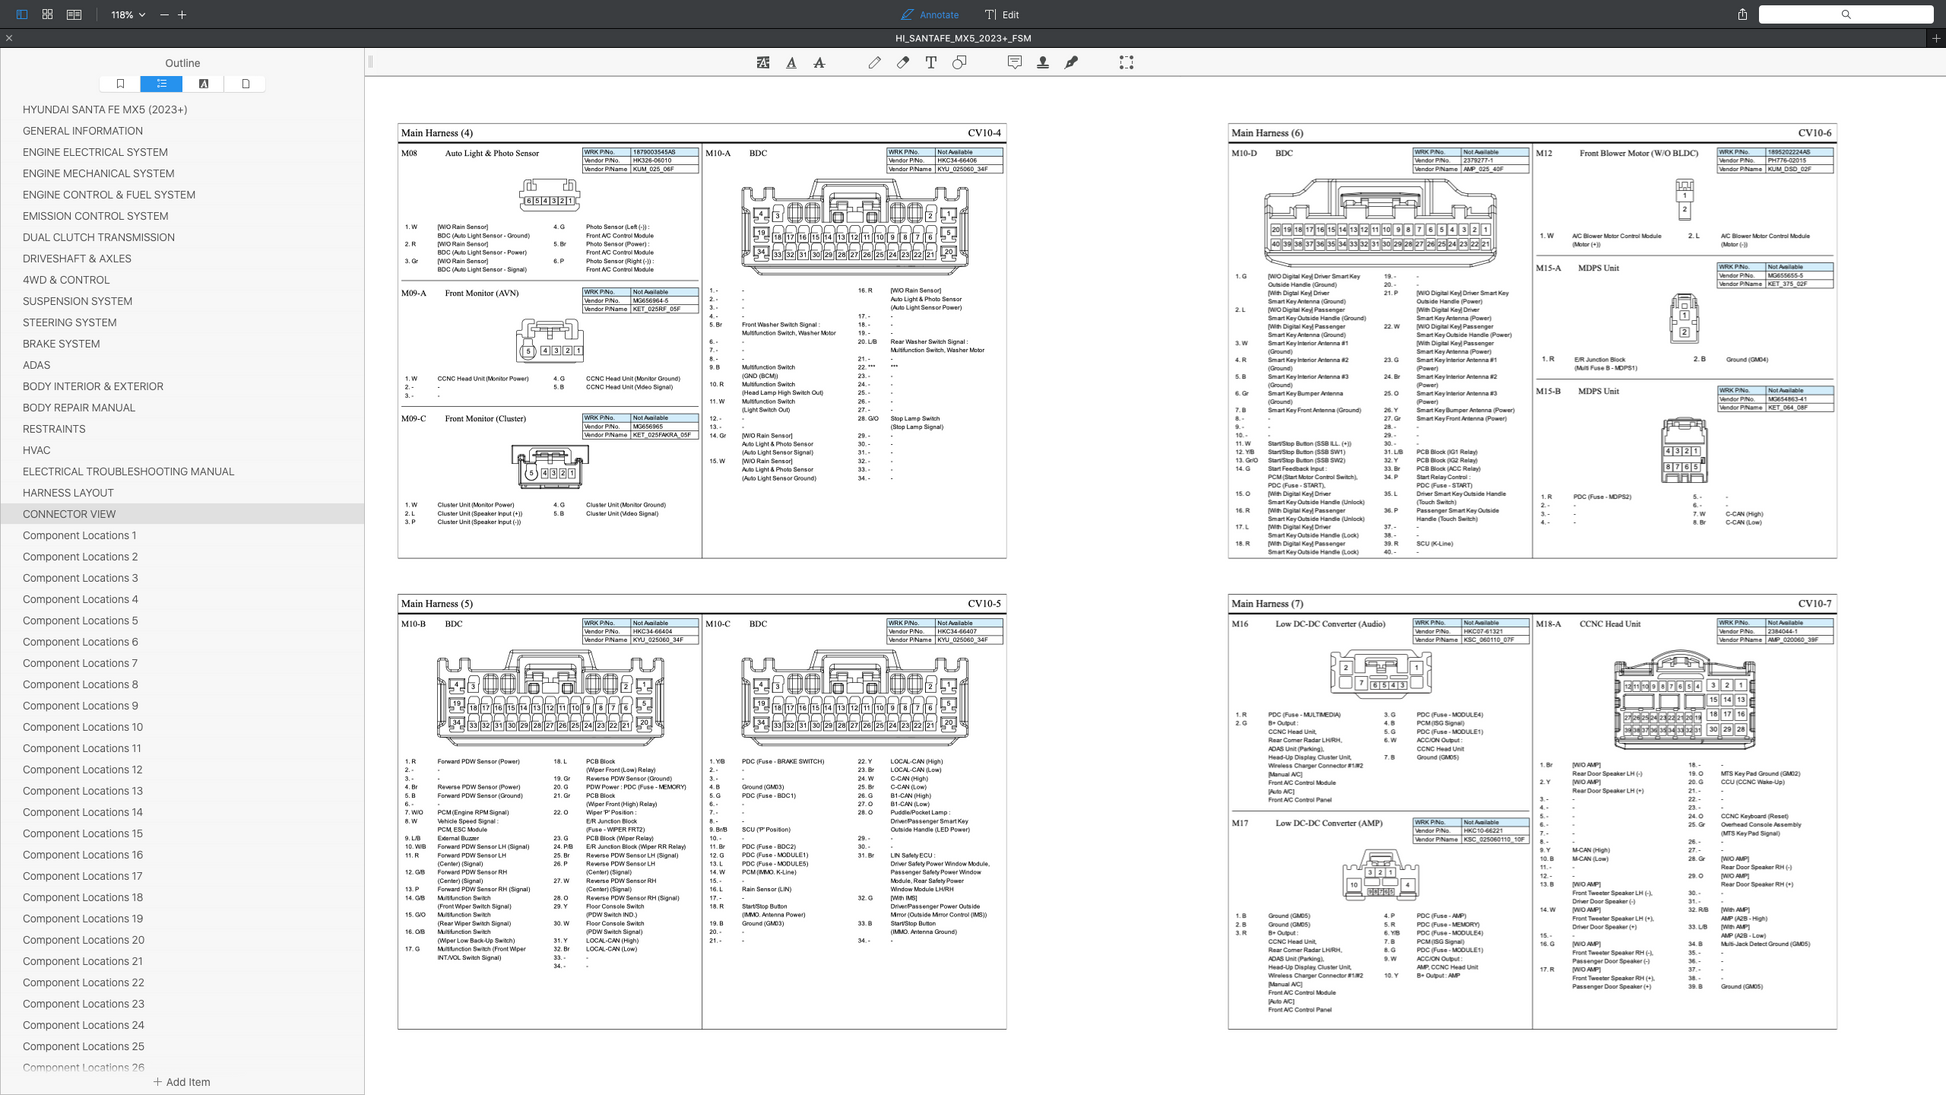The width and height of the screenshot is (1946, 1095).
Task: Pick the pencil drawing tool
Action: pos(874,62)
